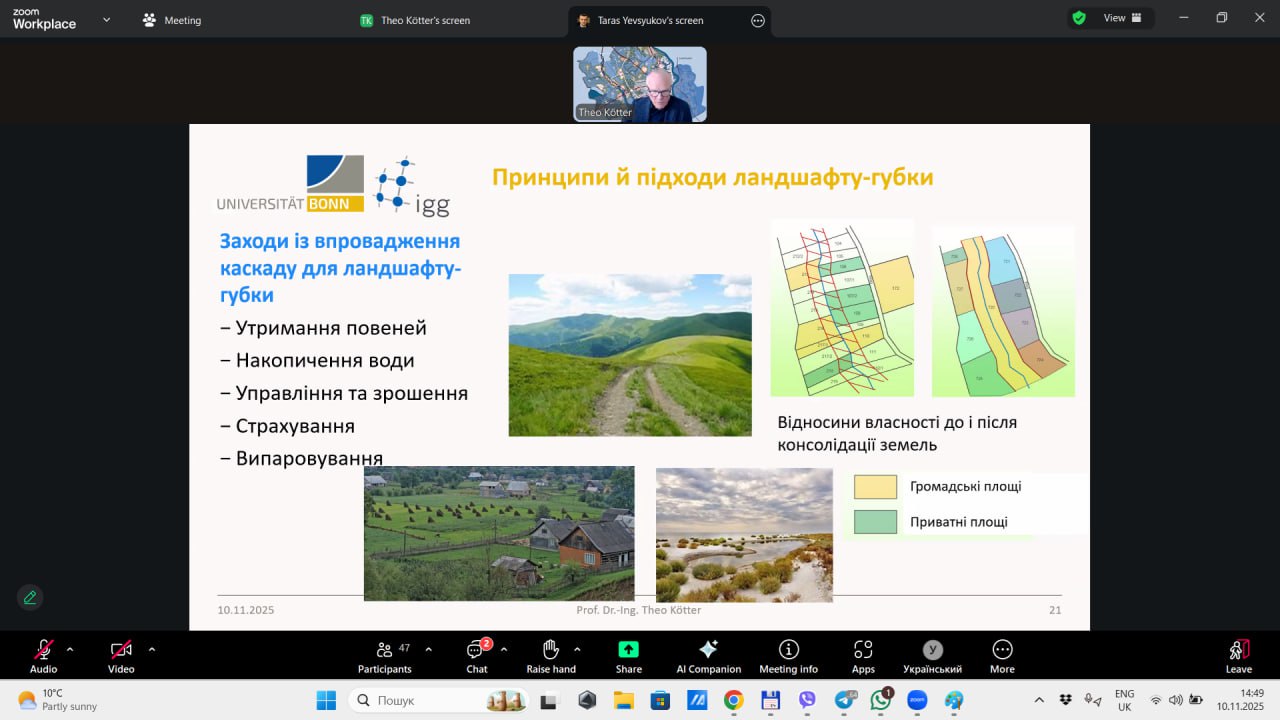Screen dimensions: 1280x720
Task: Open the floppy disk app in taskbar
Action: [x=770, y=700]
